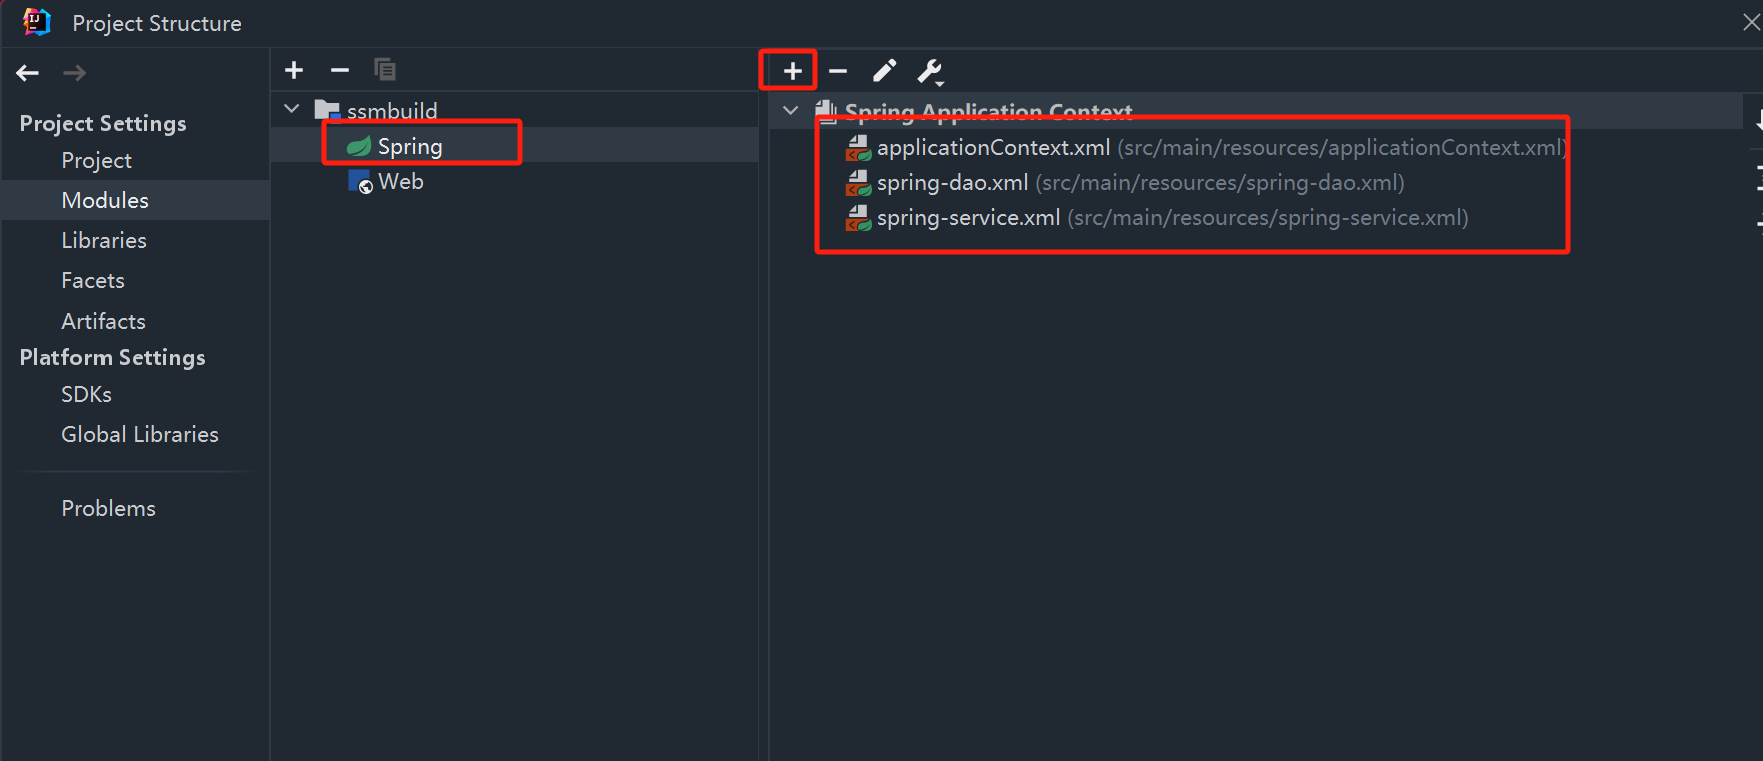Screen dimensions: 1763x761
Task: Click the Web facet globe icon
Action: click(360, 182)
